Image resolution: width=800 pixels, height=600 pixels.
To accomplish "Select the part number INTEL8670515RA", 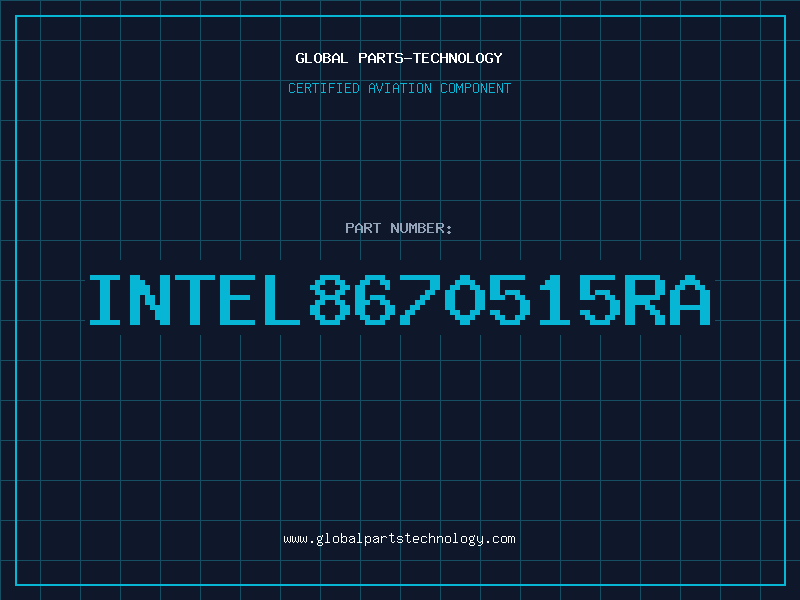I will 400,300.
